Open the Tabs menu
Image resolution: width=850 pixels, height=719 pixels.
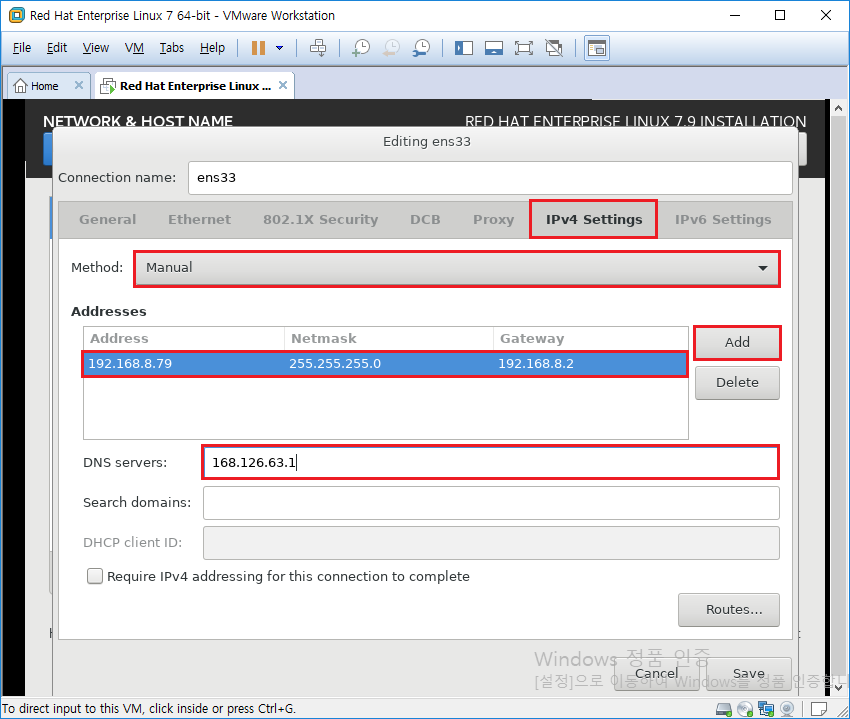click(171, 48)
